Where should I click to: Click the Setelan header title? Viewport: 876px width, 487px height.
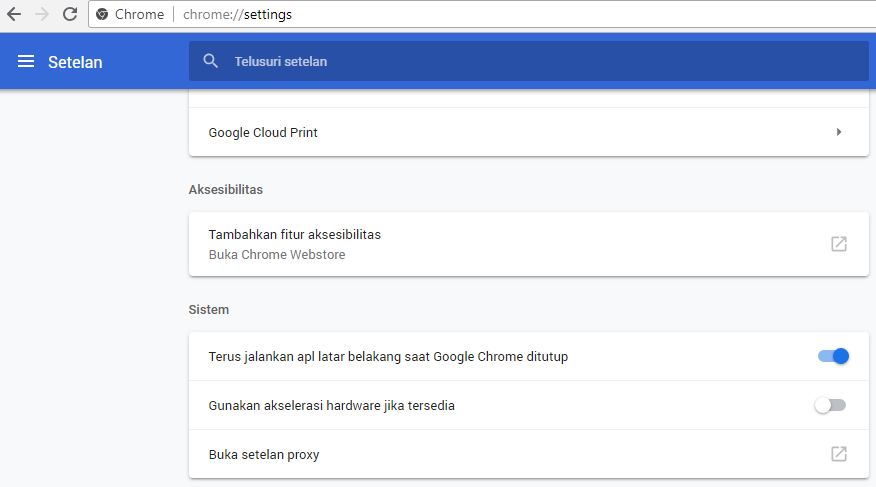coord(75,62)
